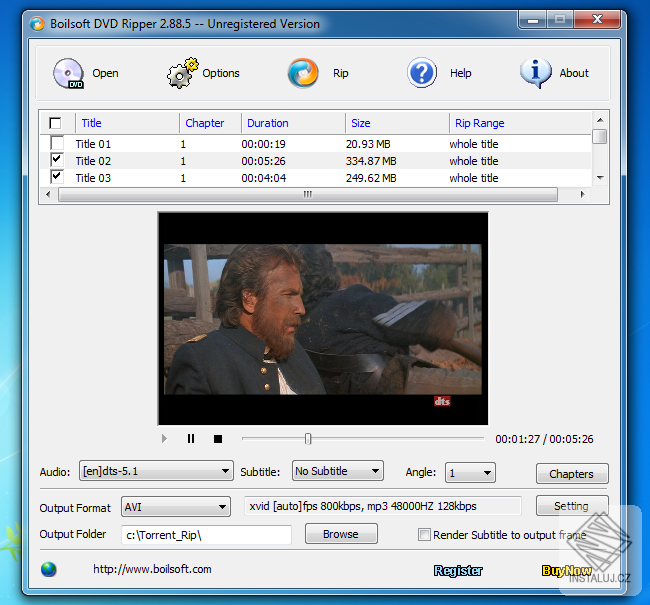Sort by the Title column header
The width and height of the screenshot is (650, 605).
91,123
